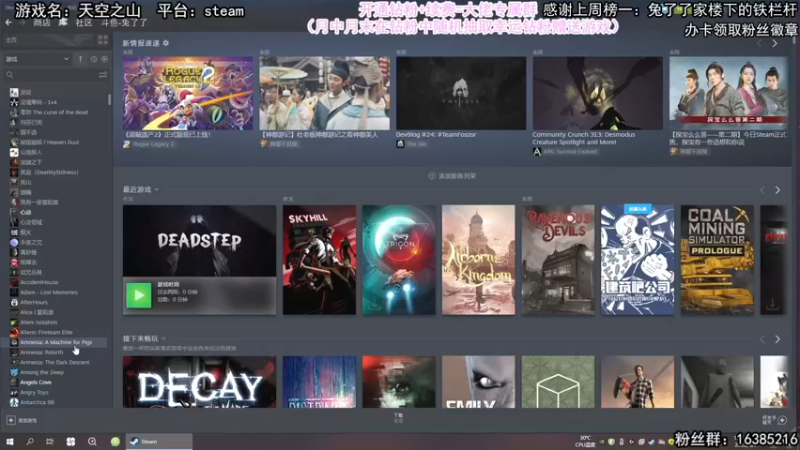Open the Decay game cover

tap(199, 382)
